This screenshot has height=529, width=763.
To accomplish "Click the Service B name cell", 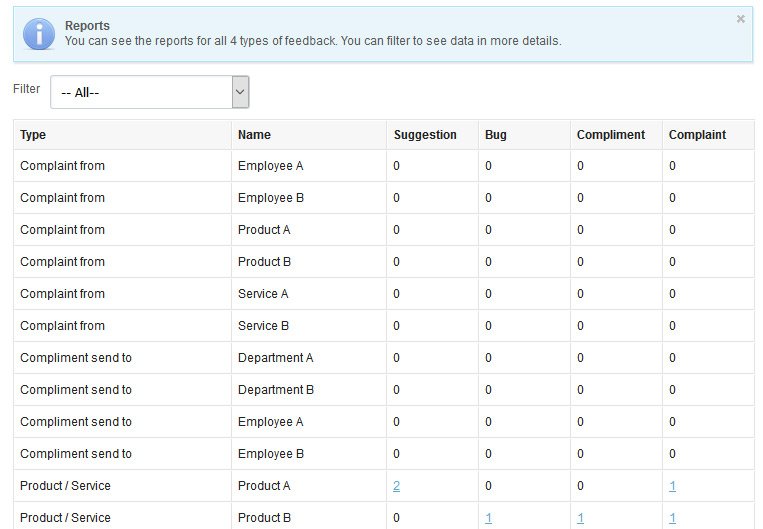I will (309, 326).
